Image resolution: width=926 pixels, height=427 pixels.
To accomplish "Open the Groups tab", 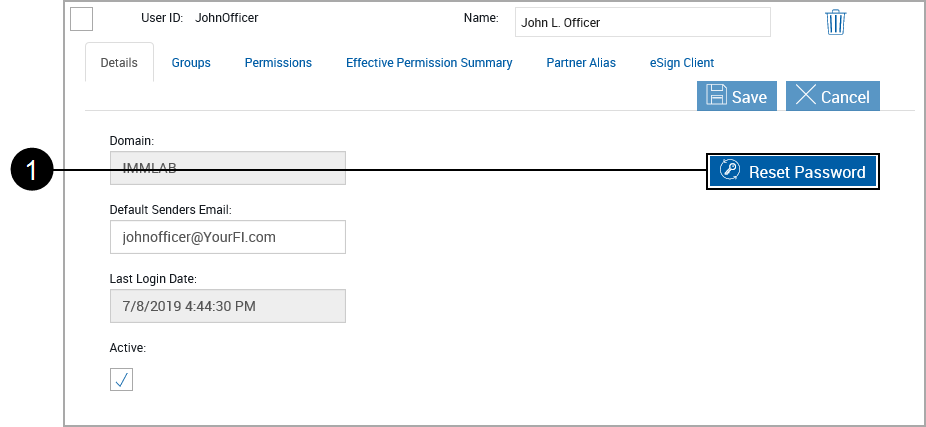I will click(191, 62).
